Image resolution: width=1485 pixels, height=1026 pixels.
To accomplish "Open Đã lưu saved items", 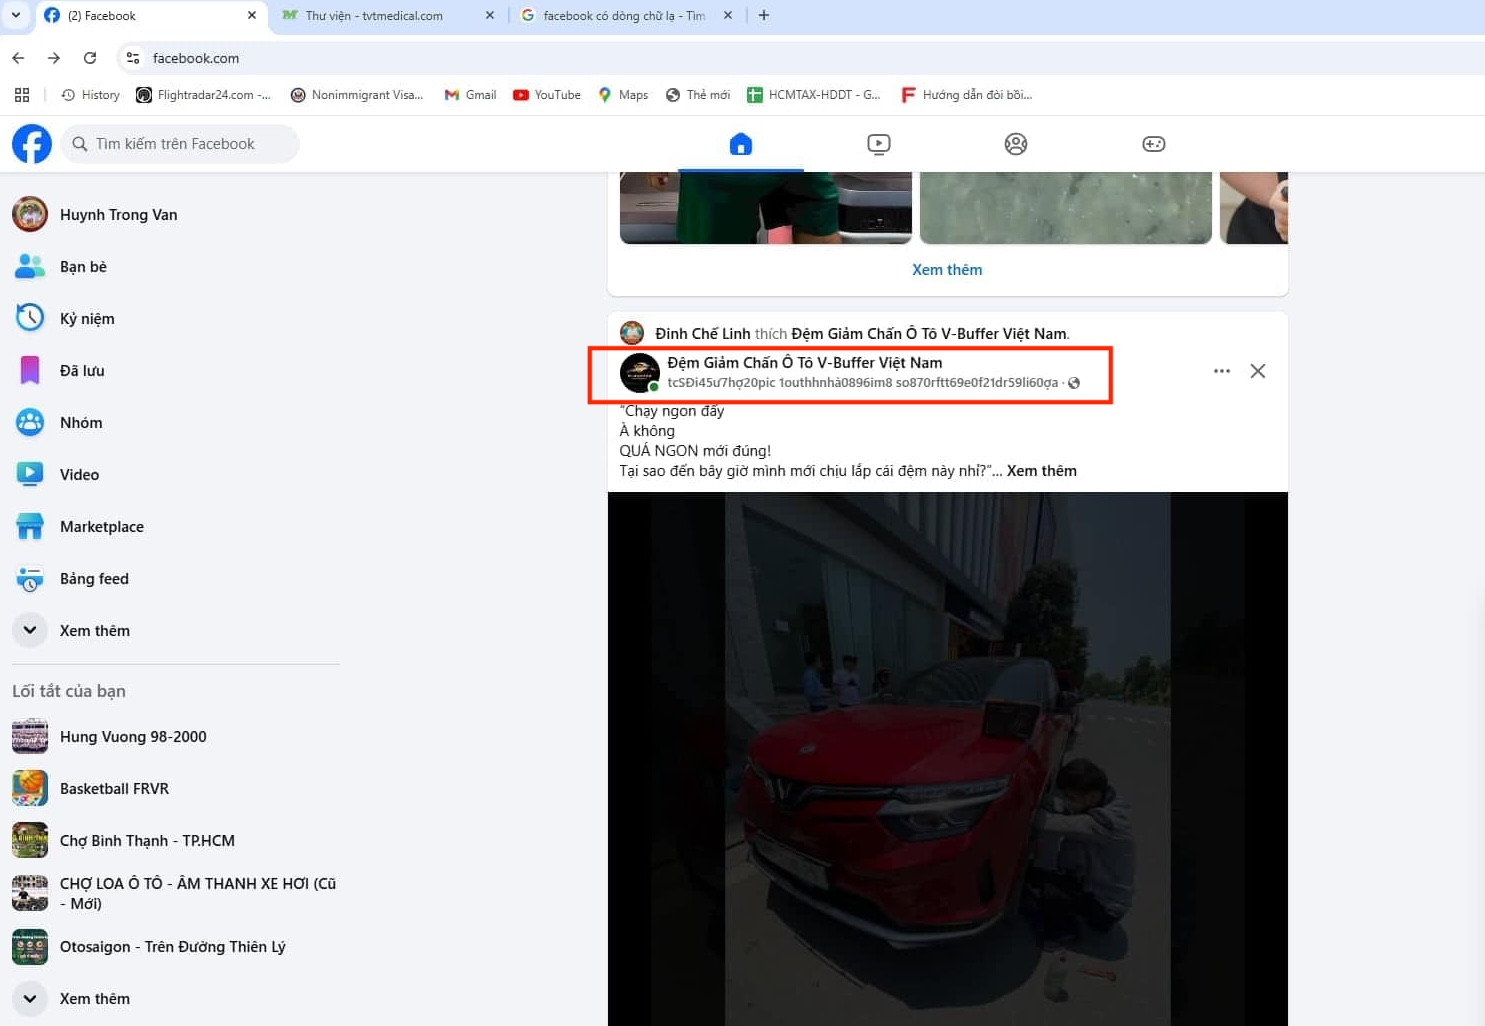I will 82,371.
